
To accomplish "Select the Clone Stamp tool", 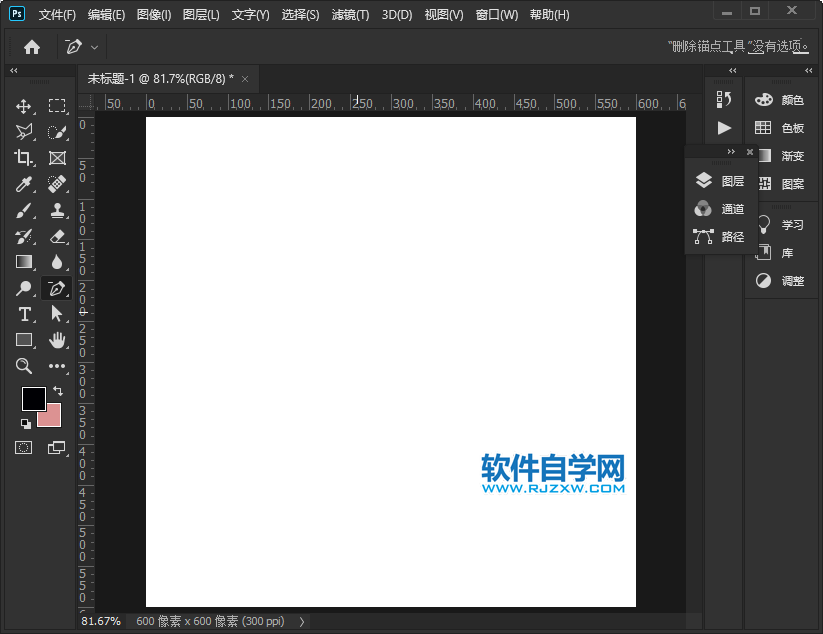I will tap(57, 210).
